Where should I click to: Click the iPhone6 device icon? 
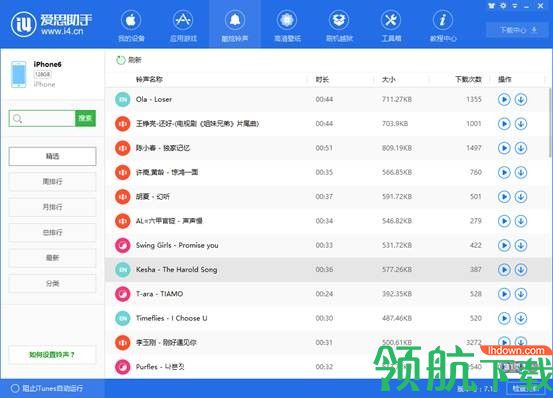(x=19, y=74)
